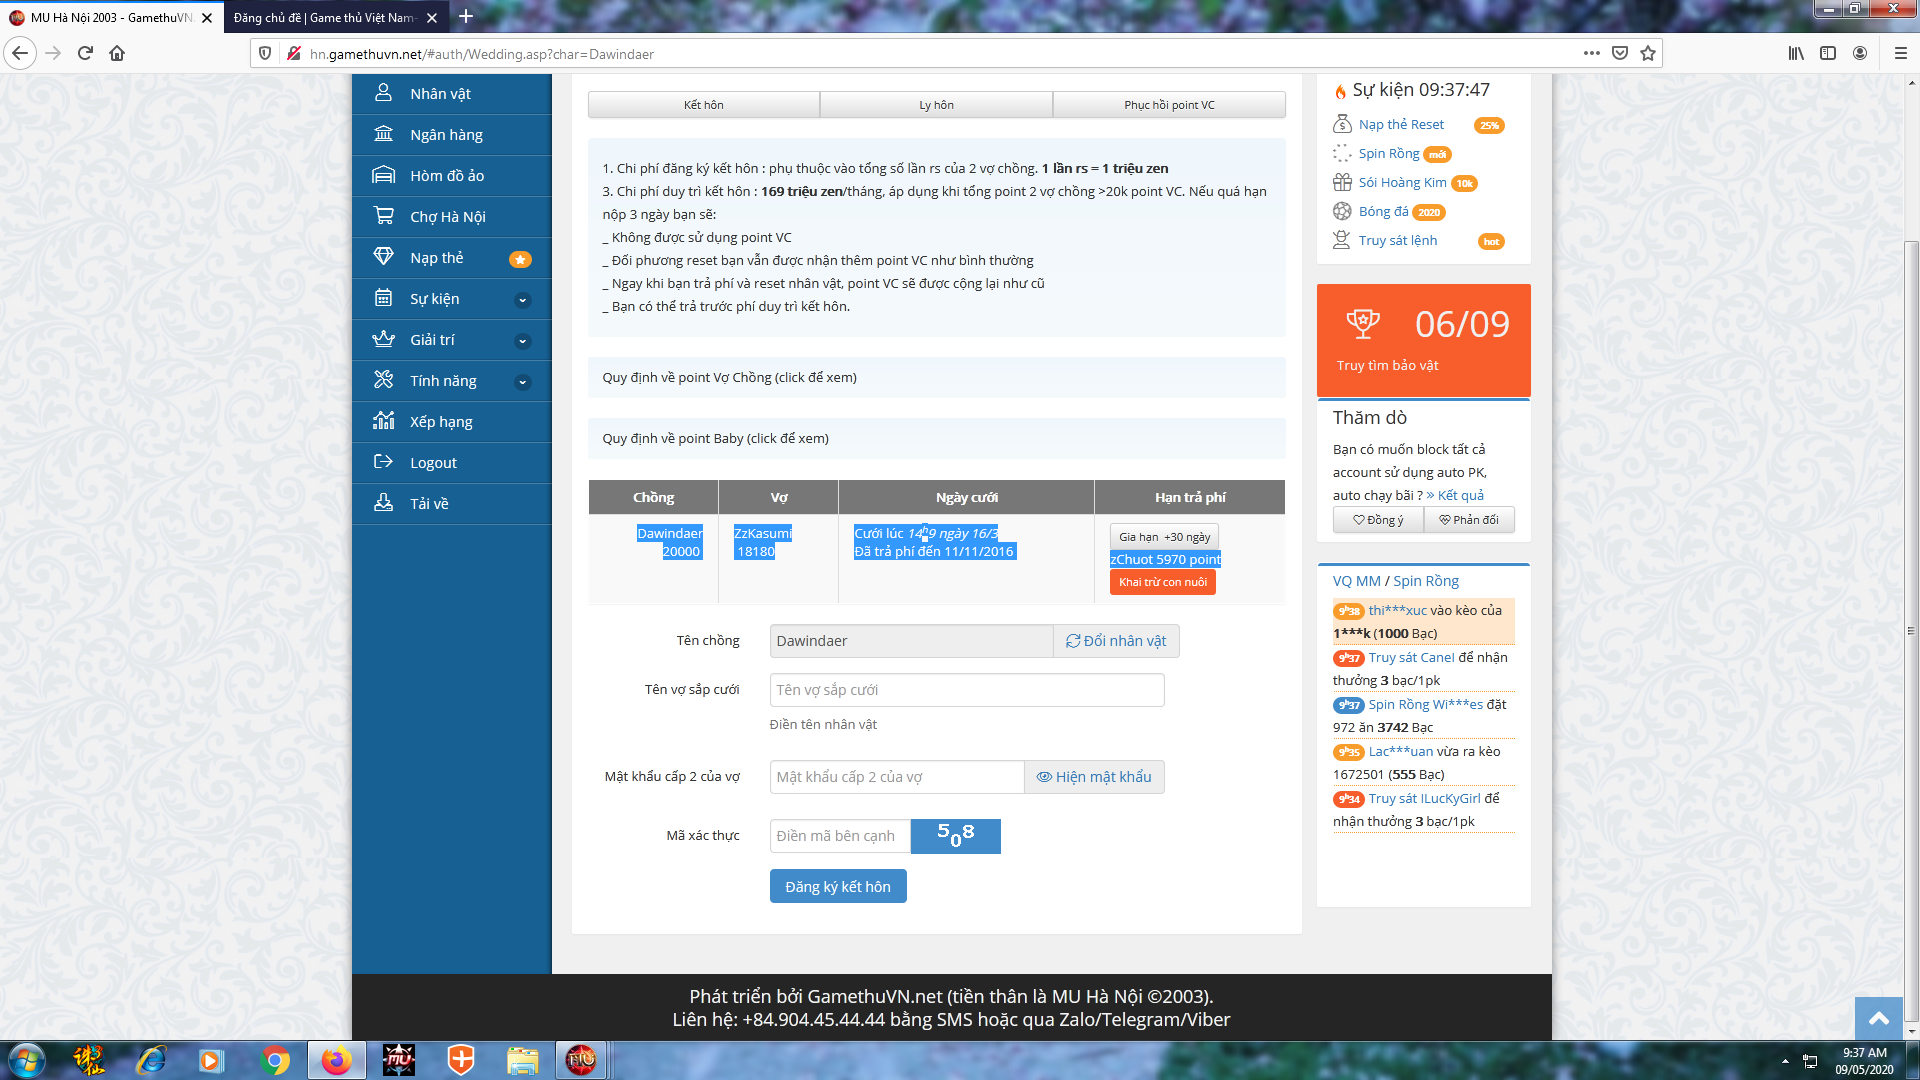Screen dimensions: 1920x1080
Task: Toggle Hiện mật khẩu visibility
Action: pos(1094,777)
